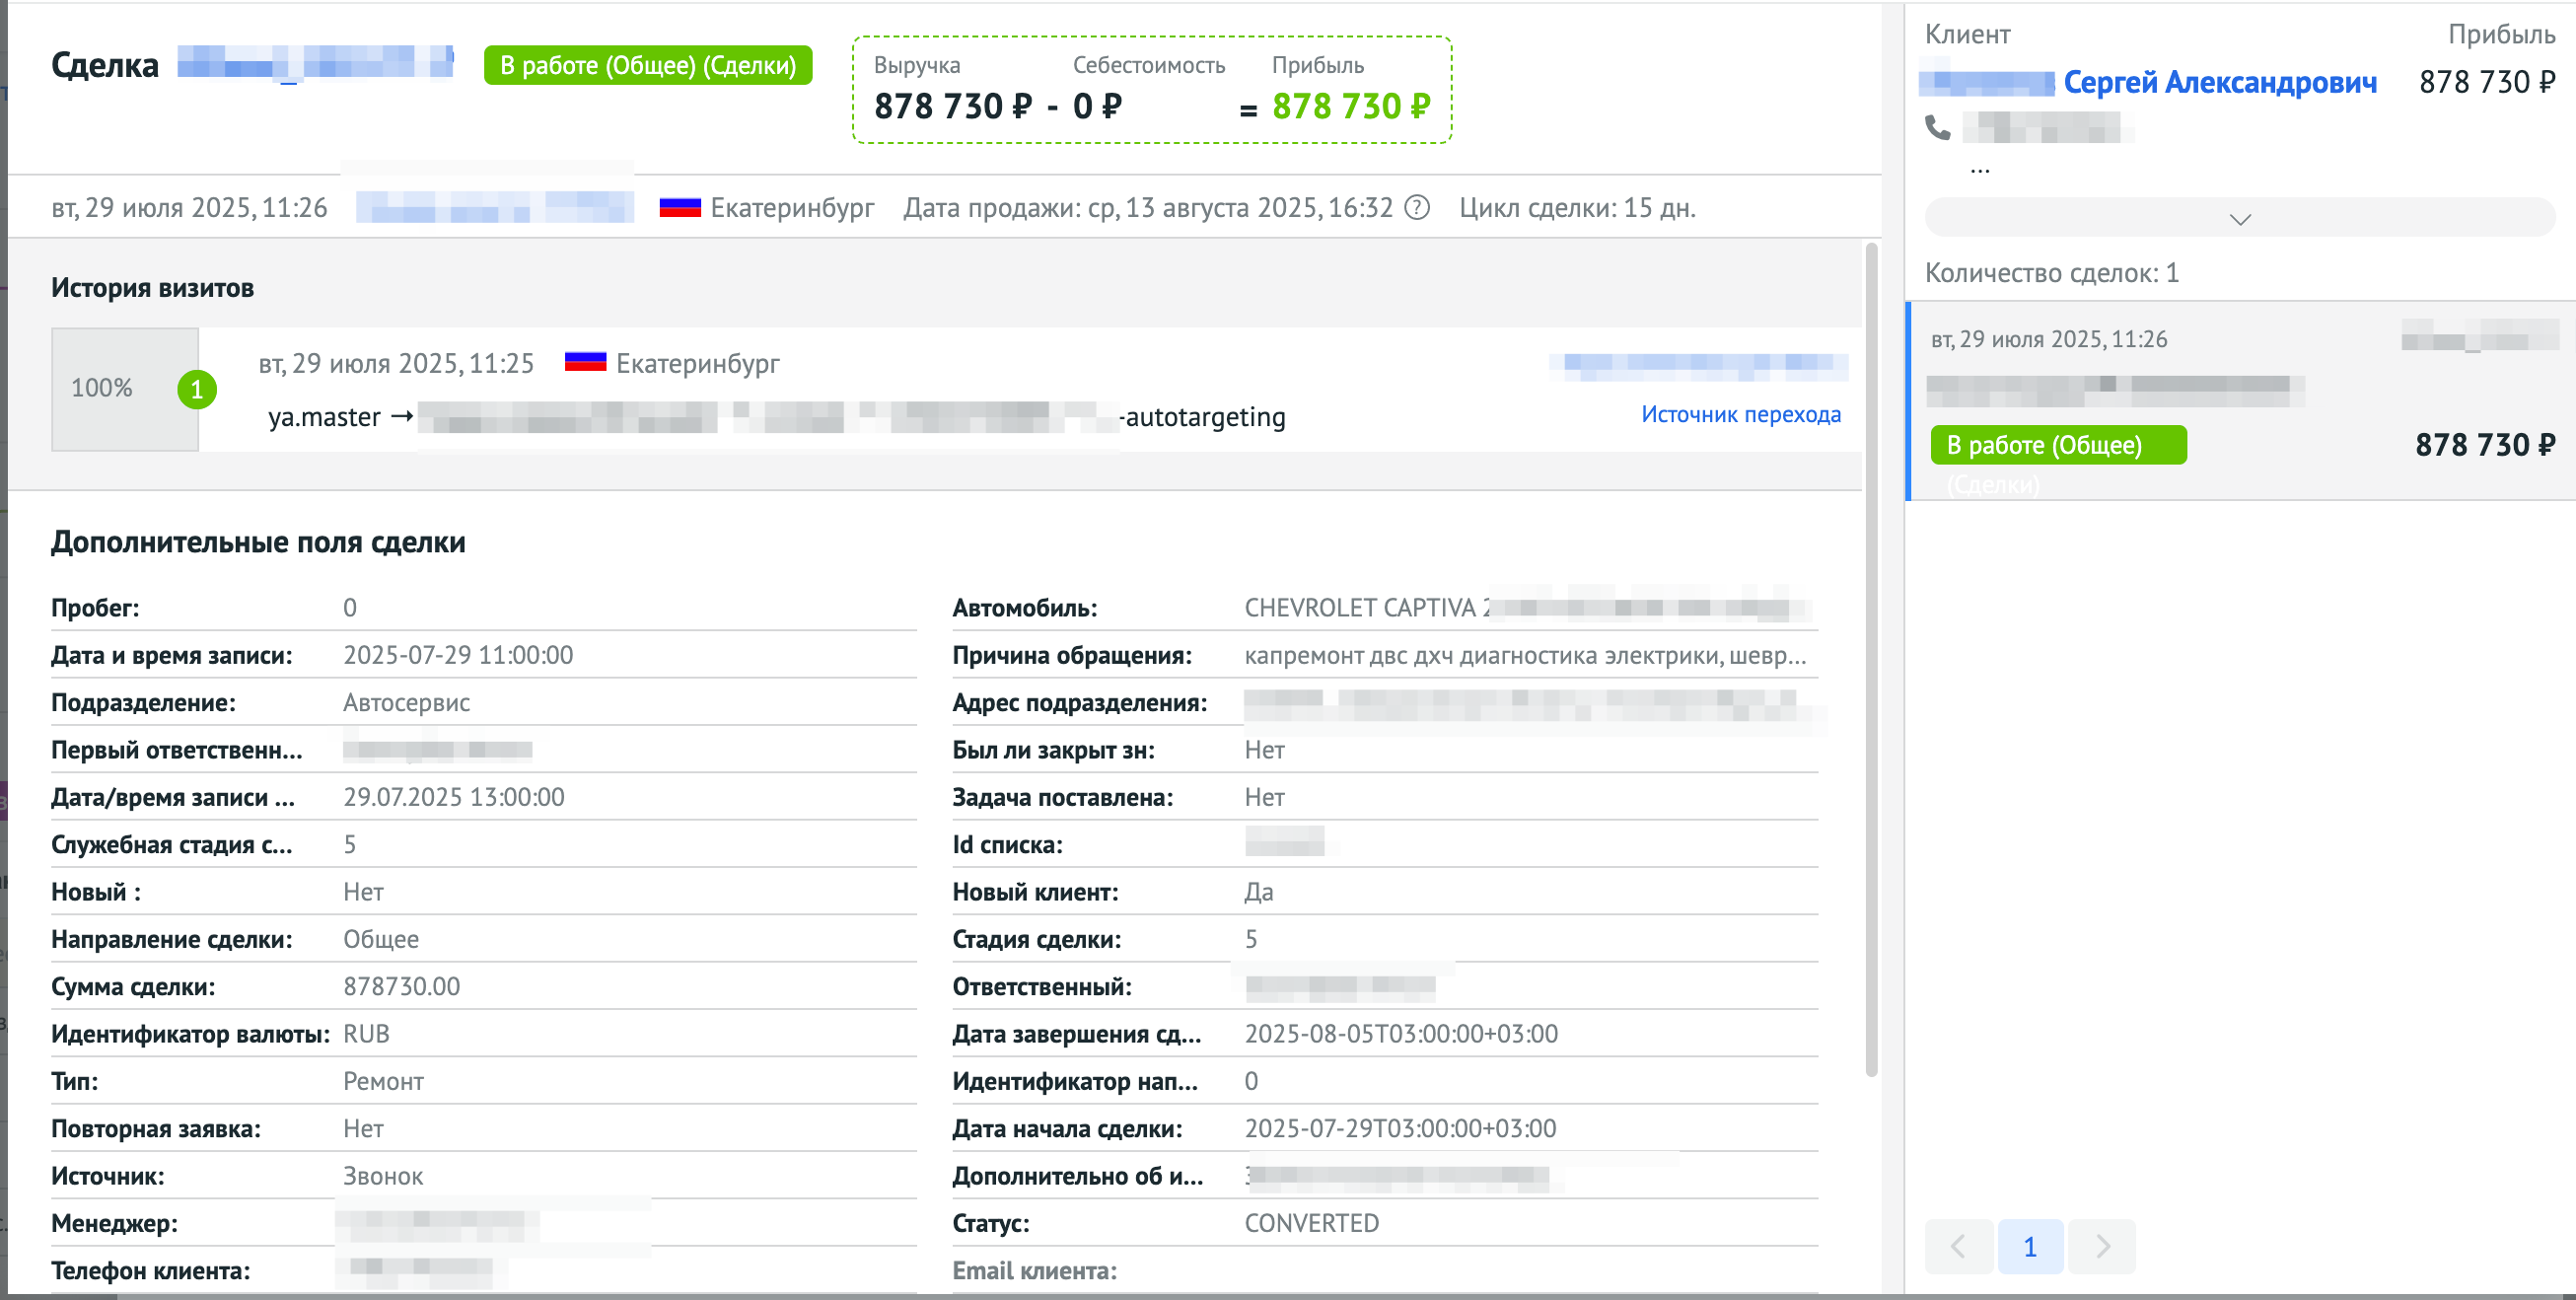Click the green profit amount 878 730 ₽

point(1350,106)
